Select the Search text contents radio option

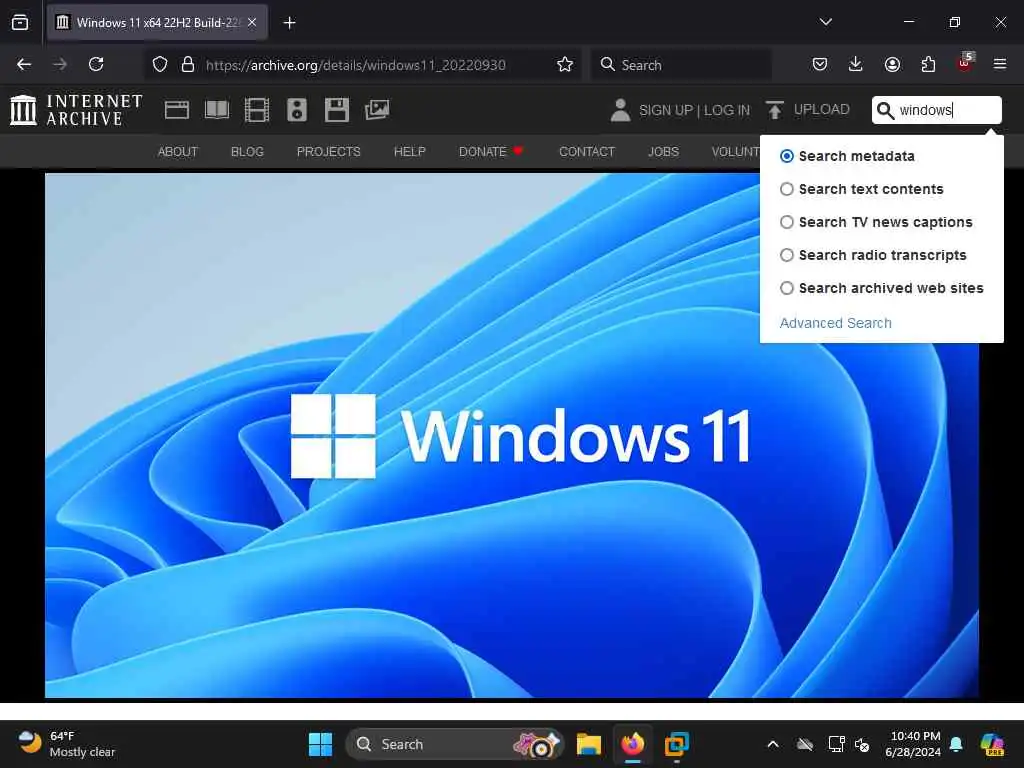coord(787,189)
